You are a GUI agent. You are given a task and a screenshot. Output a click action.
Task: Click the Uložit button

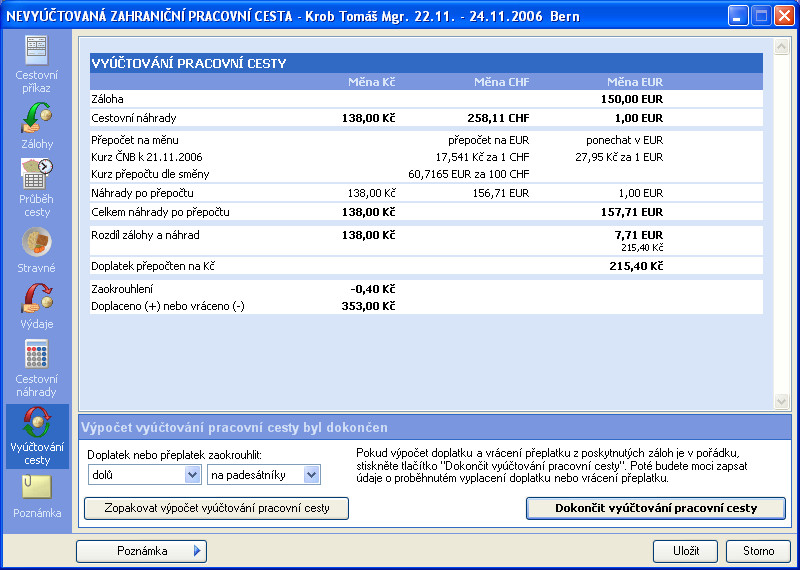pos(685,551)
